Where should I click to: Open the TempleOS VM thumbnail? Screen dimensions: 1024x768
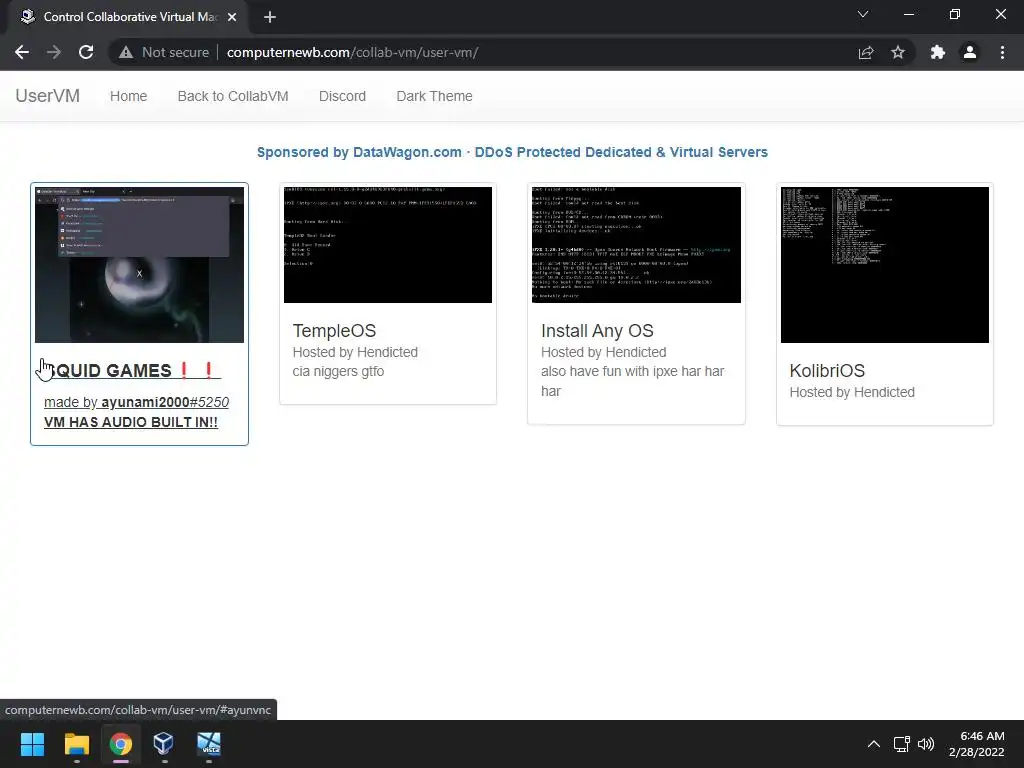tap(388, 245)
